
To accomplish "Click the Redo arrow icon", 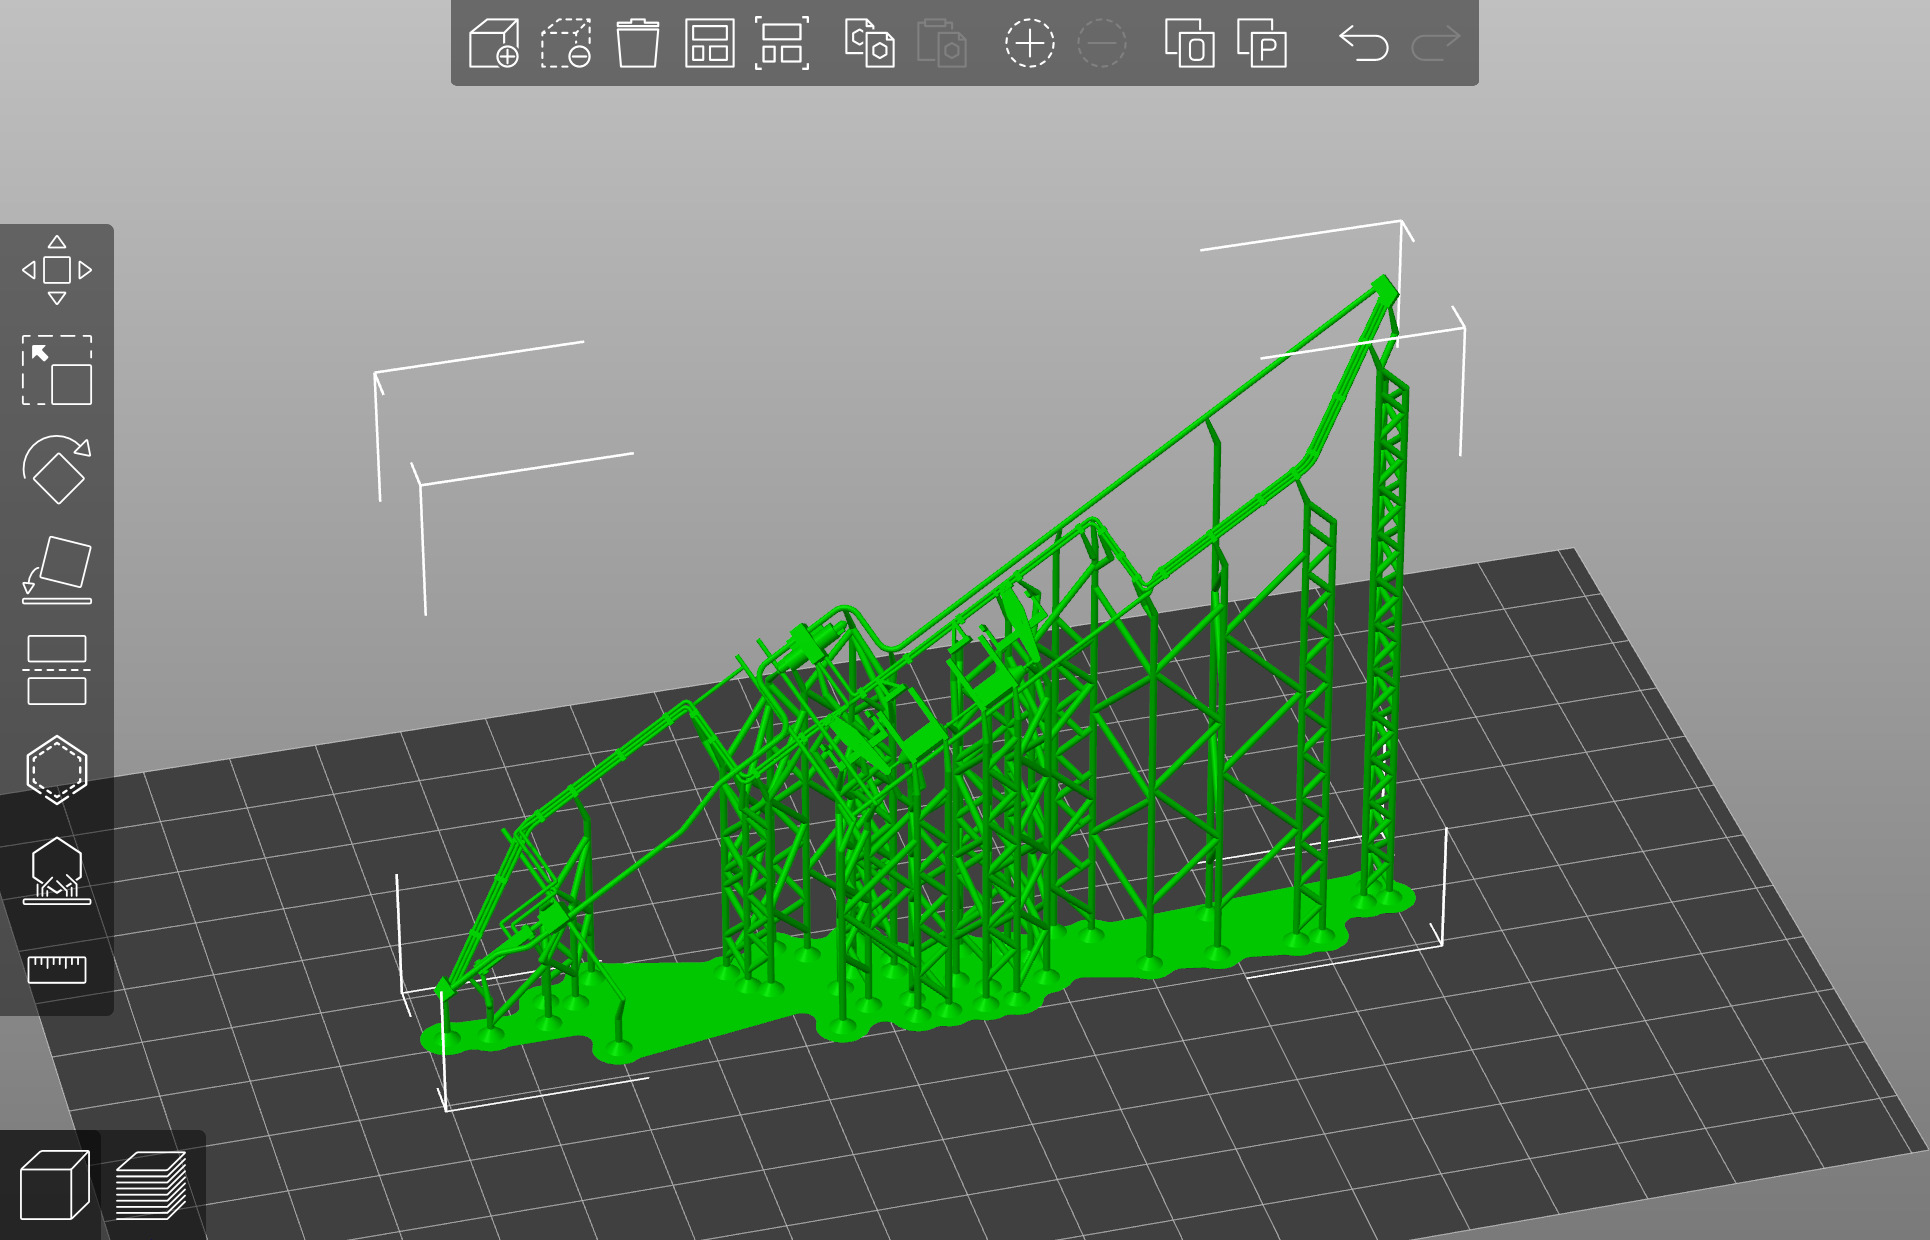I will click(x=1436, y=44).
